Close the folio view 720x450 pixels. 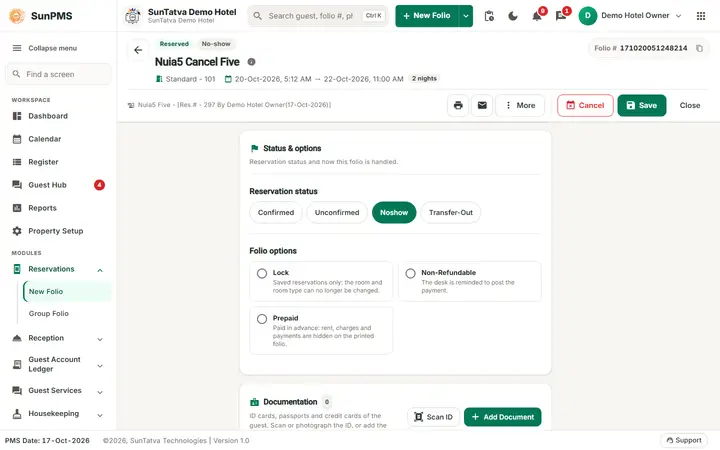point(690,105)
